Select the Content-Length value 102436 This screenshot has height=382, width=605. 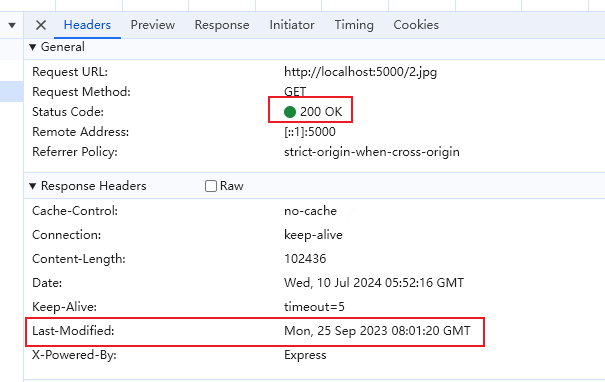pyautogui.click(x=305, y=259)
